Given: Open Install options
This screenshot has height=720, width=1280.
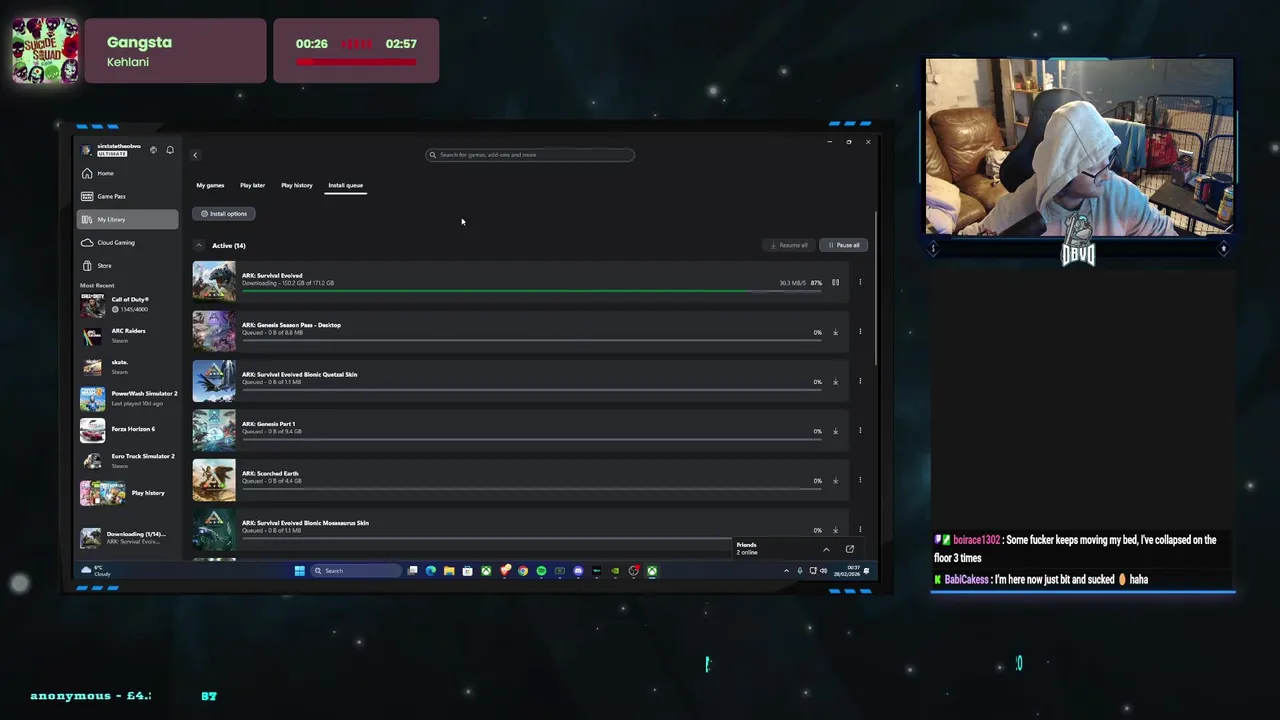Looking at the screenshot, I should coord(224,213).
